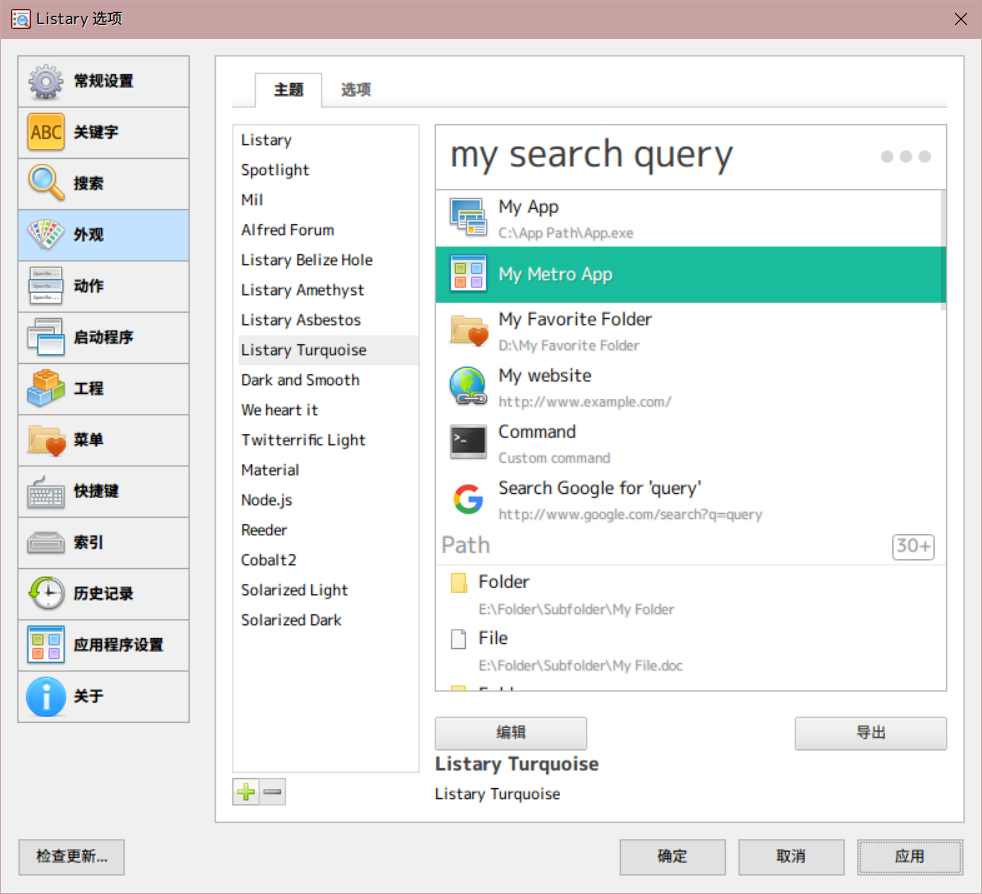Select the Cobalt2 theme

click(x=326, y=561)
